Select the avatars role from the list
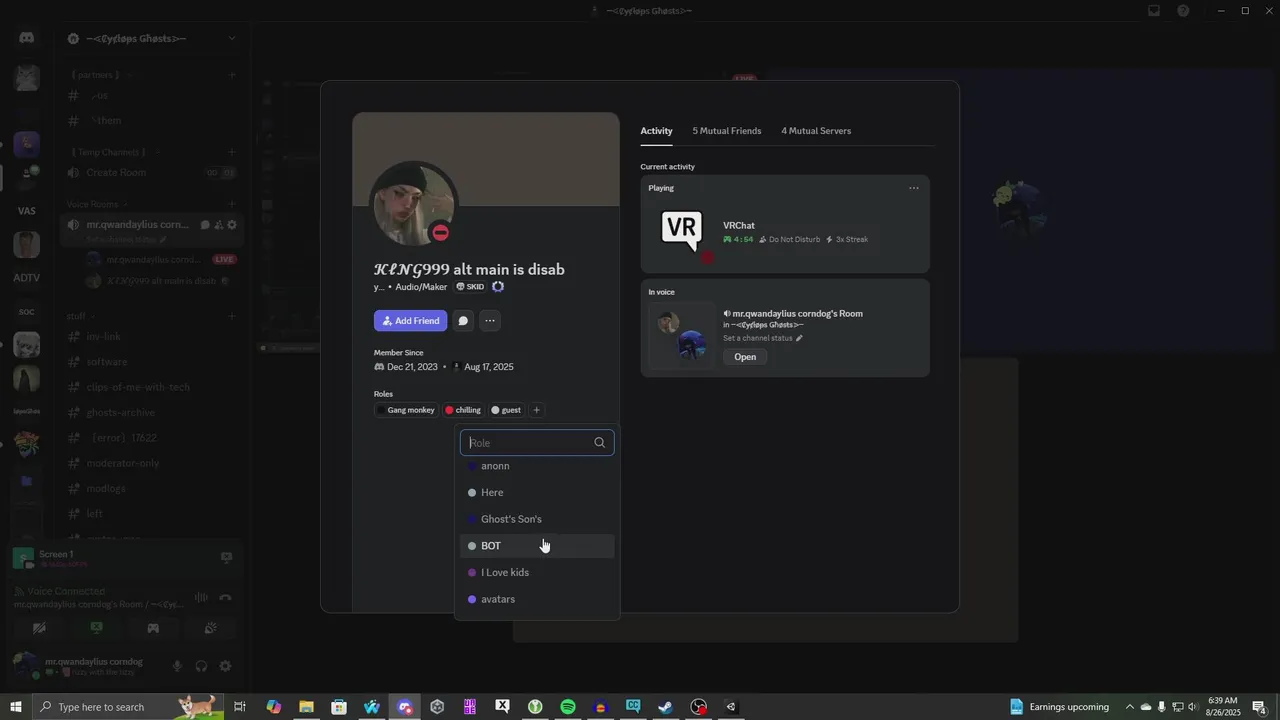 pyautogui.click(x=537, y=599)
